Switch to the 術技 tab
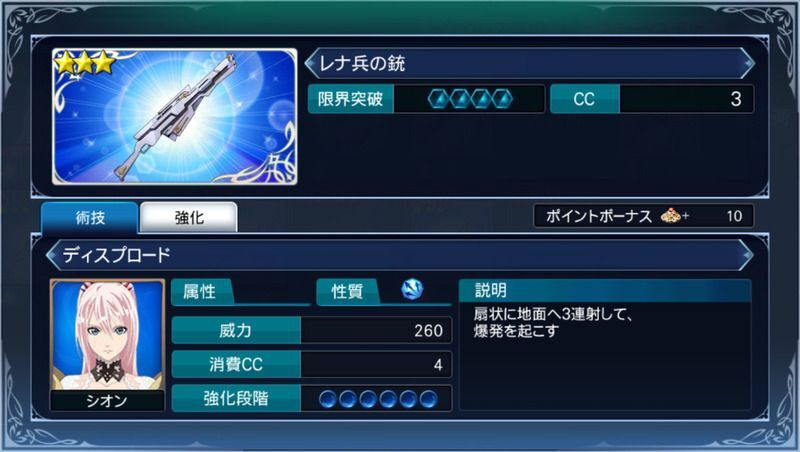 pos(90,218)
